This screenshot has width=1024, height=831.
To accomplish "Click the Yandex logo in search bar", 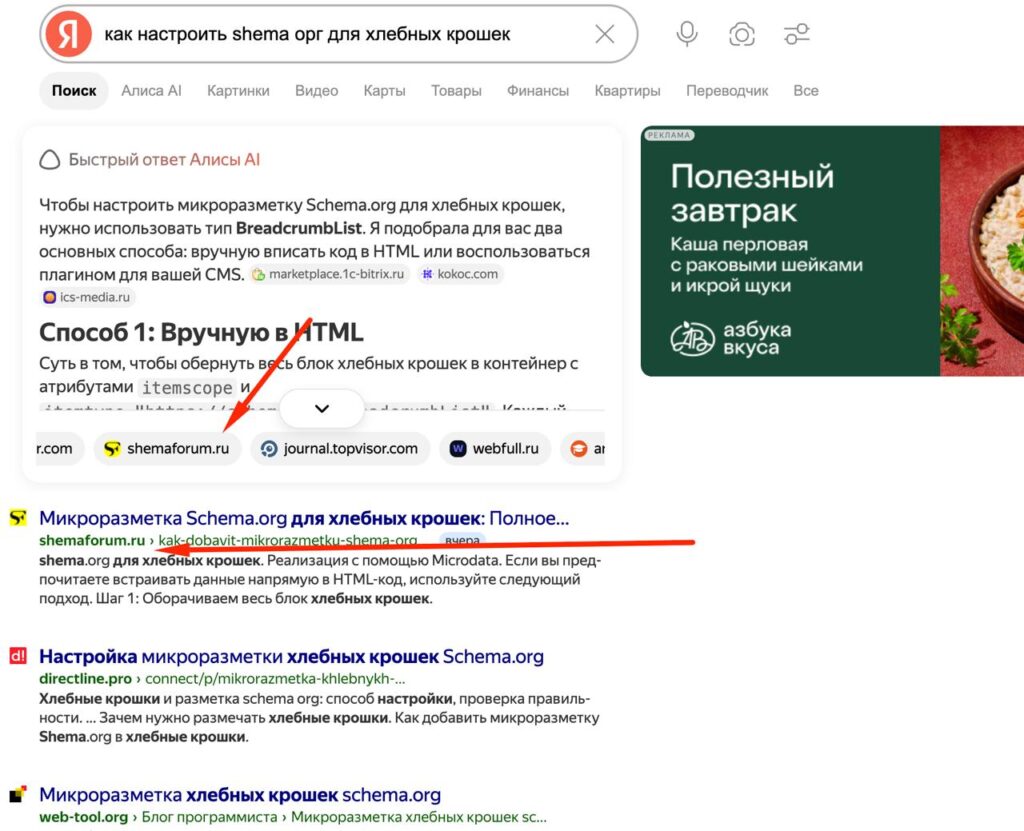I will [x=69, y=34].
